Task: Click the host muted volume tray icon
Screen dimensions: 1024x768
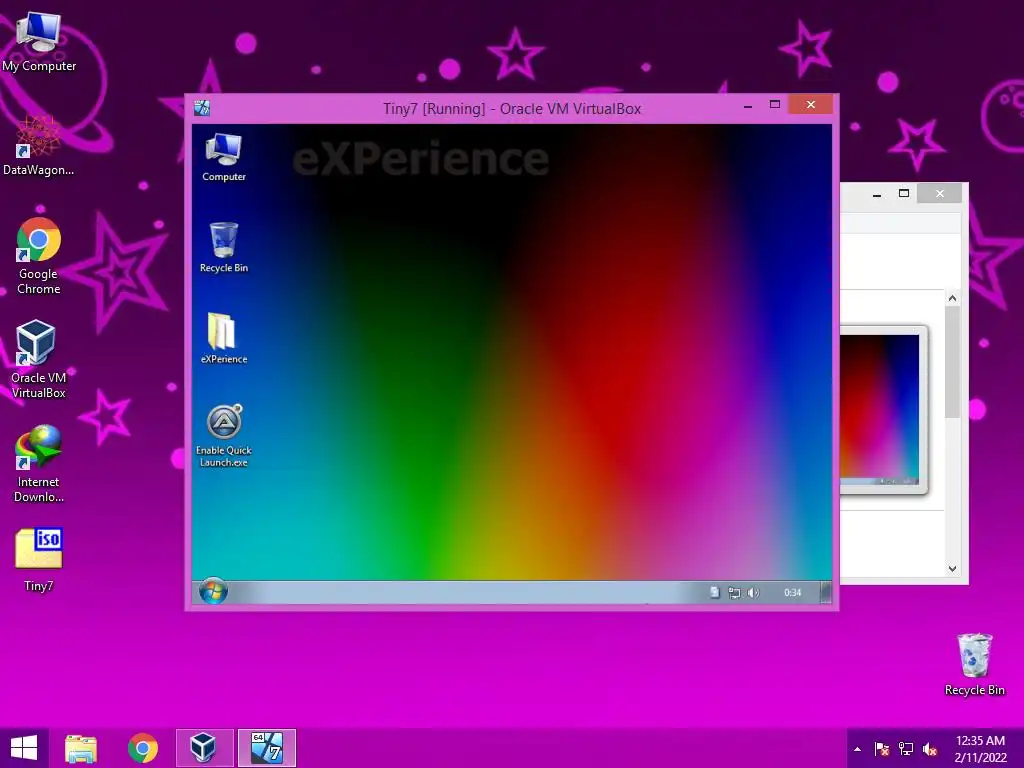Action: coord(930,749)
